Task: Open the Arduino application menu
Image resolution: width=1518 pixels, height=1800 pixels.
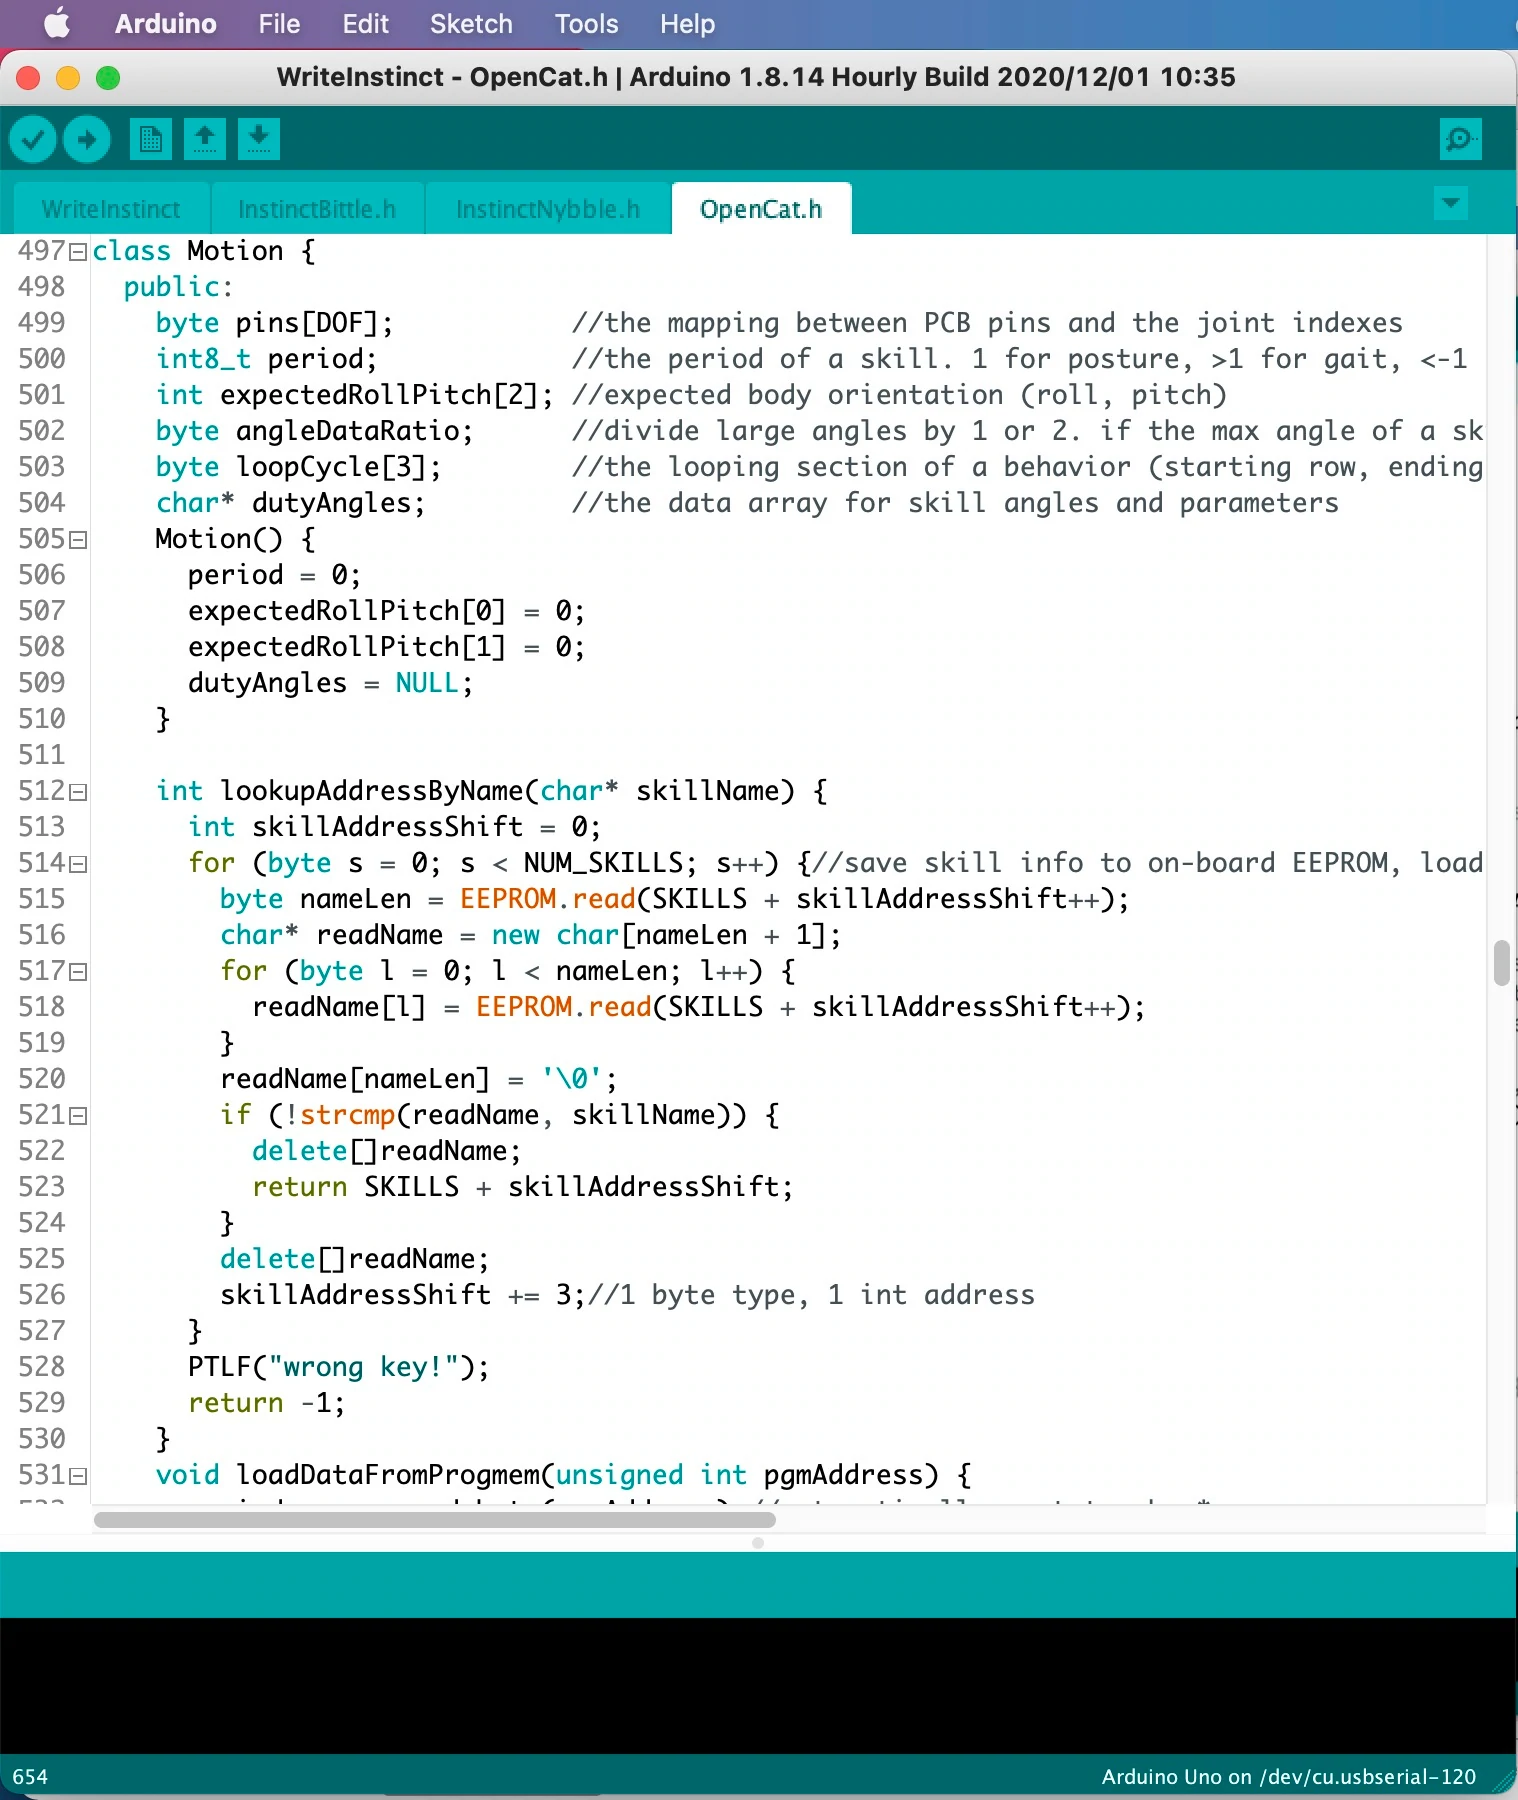Action: [x=165, y=24]
